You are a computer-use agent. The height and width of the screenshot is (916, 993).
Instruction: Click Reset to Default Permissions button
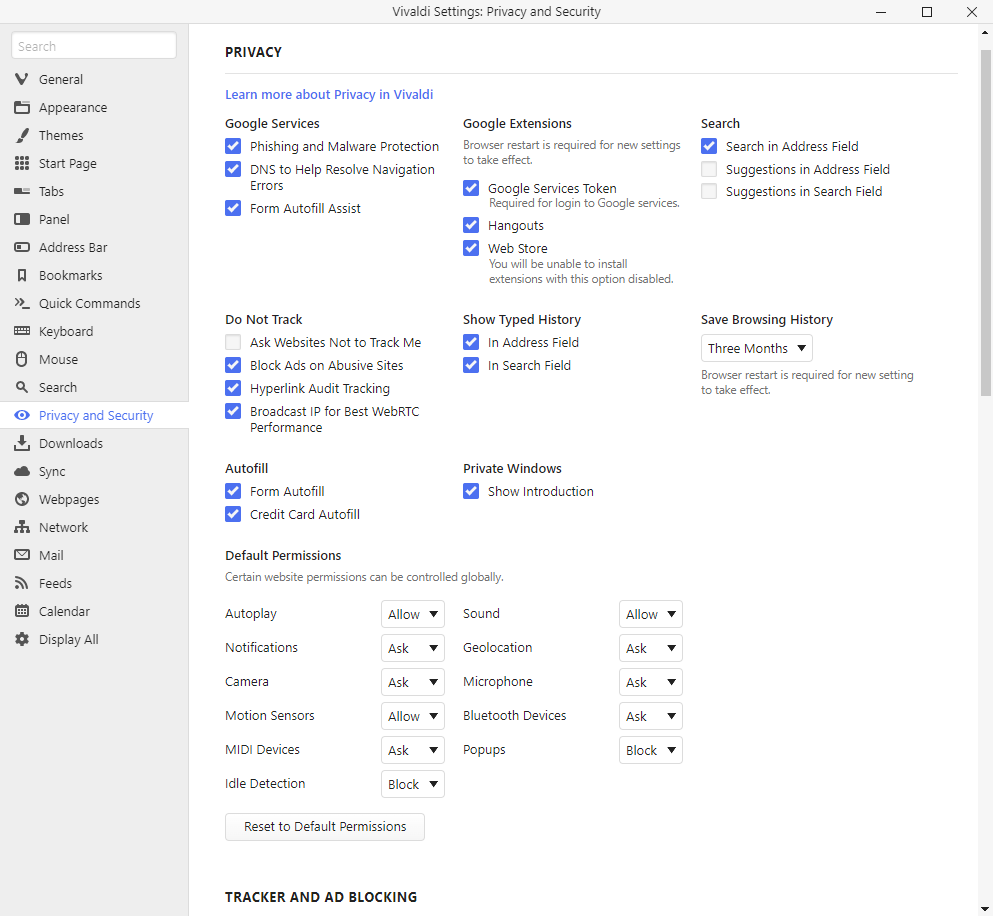(325, 827)
